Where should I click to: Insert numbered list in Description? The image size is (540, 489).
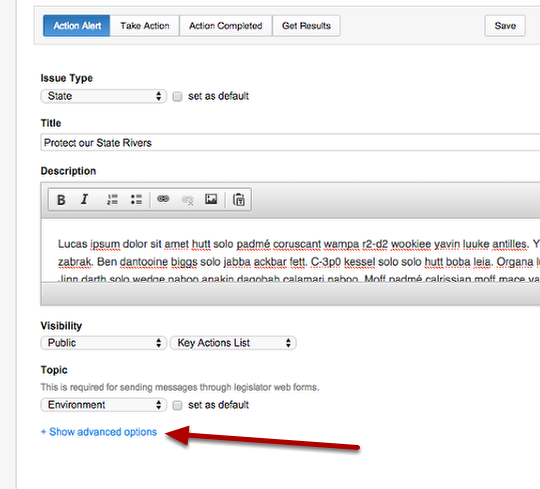pos(112,199)
